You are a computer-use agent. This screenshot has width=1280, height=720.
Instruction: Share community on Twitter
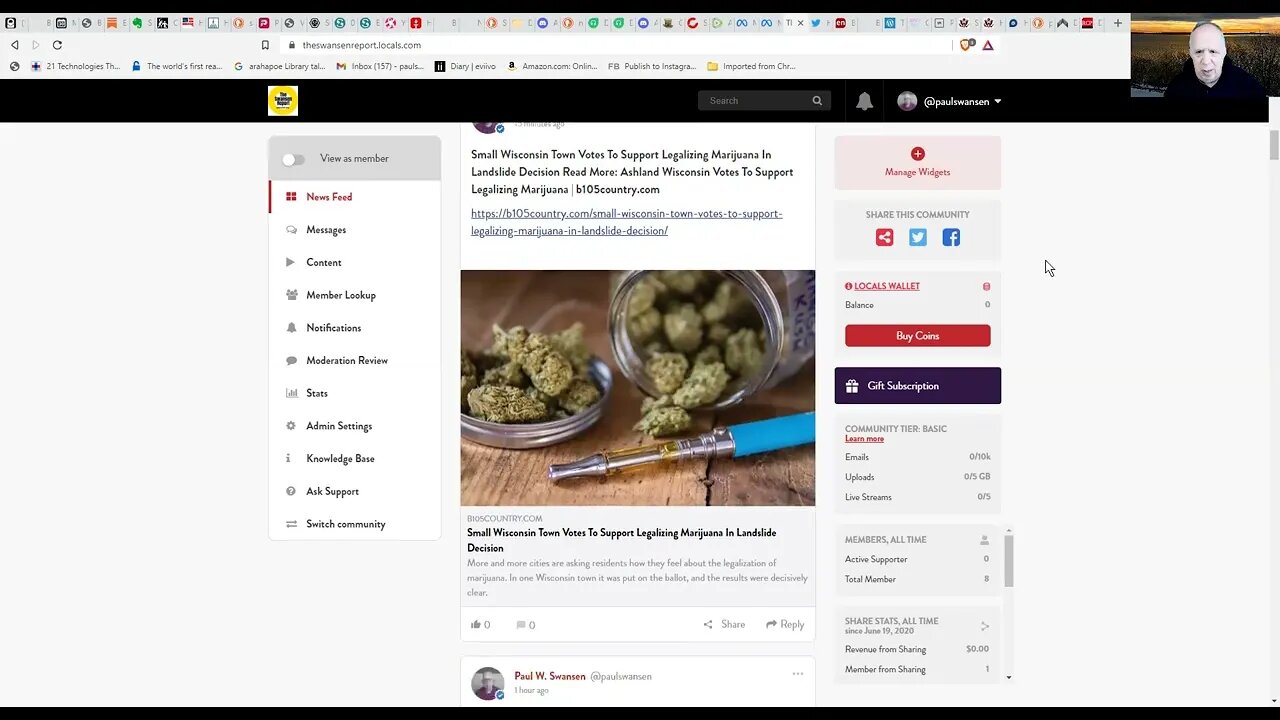pyautogui.click(x=918, y=237)
